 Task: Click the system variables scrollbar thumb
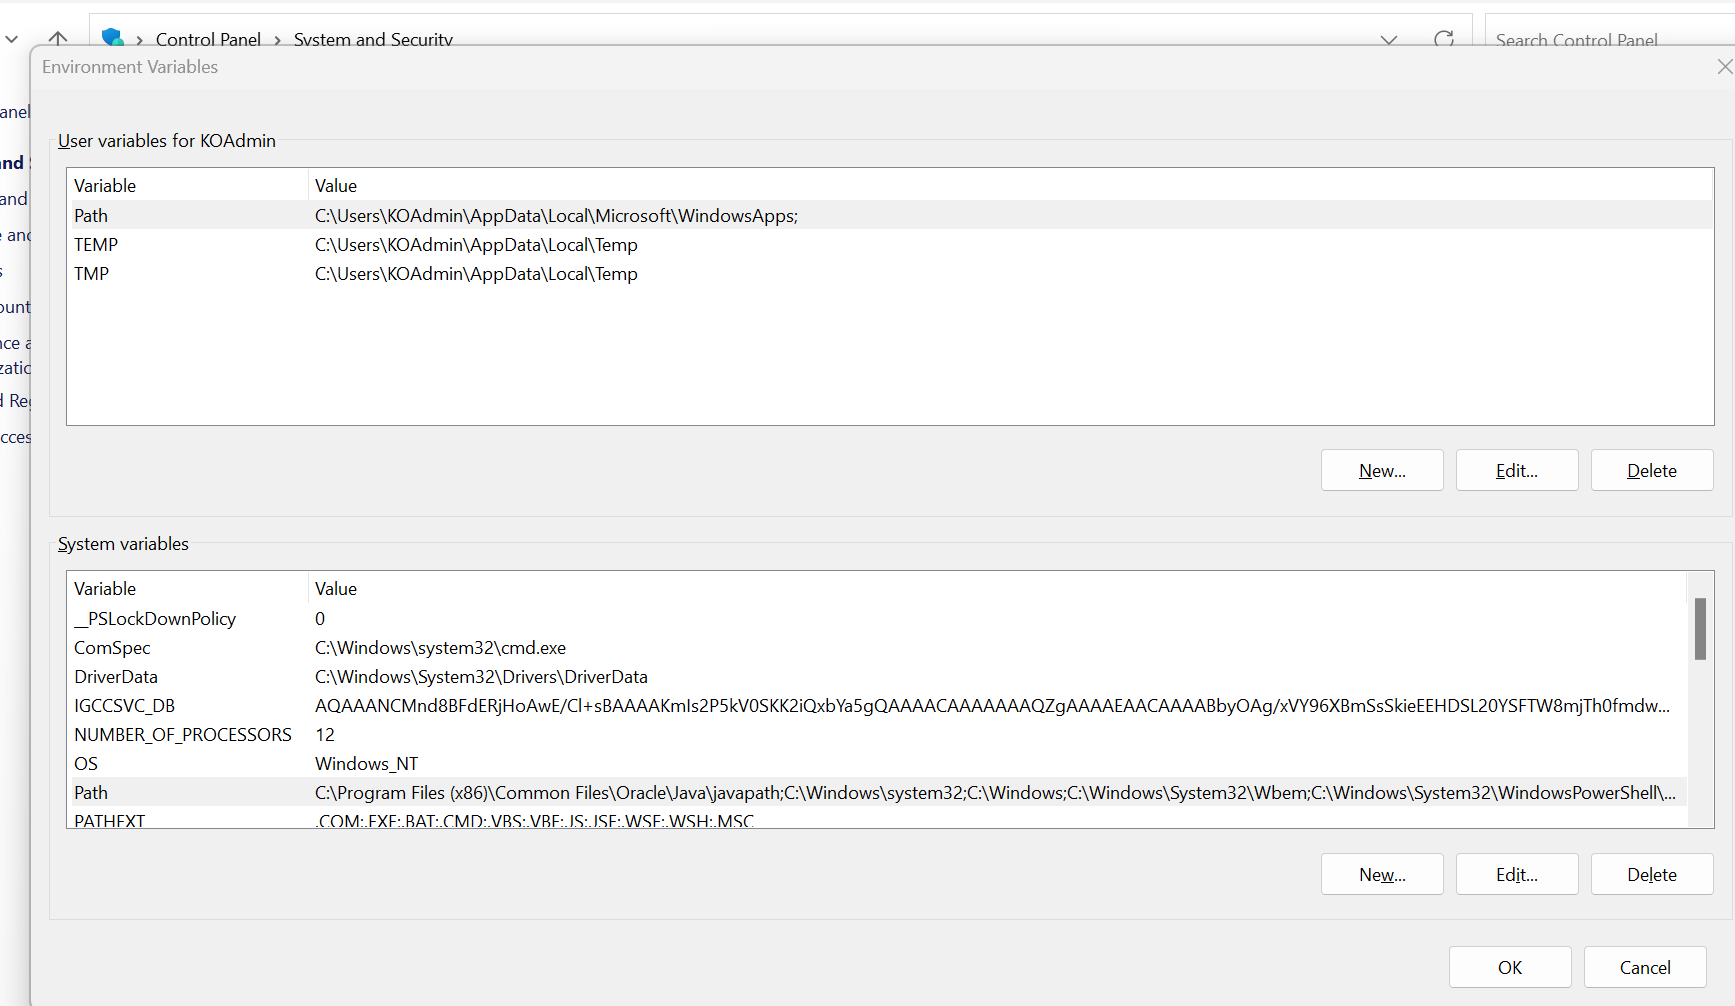(x=1699, y=629)
